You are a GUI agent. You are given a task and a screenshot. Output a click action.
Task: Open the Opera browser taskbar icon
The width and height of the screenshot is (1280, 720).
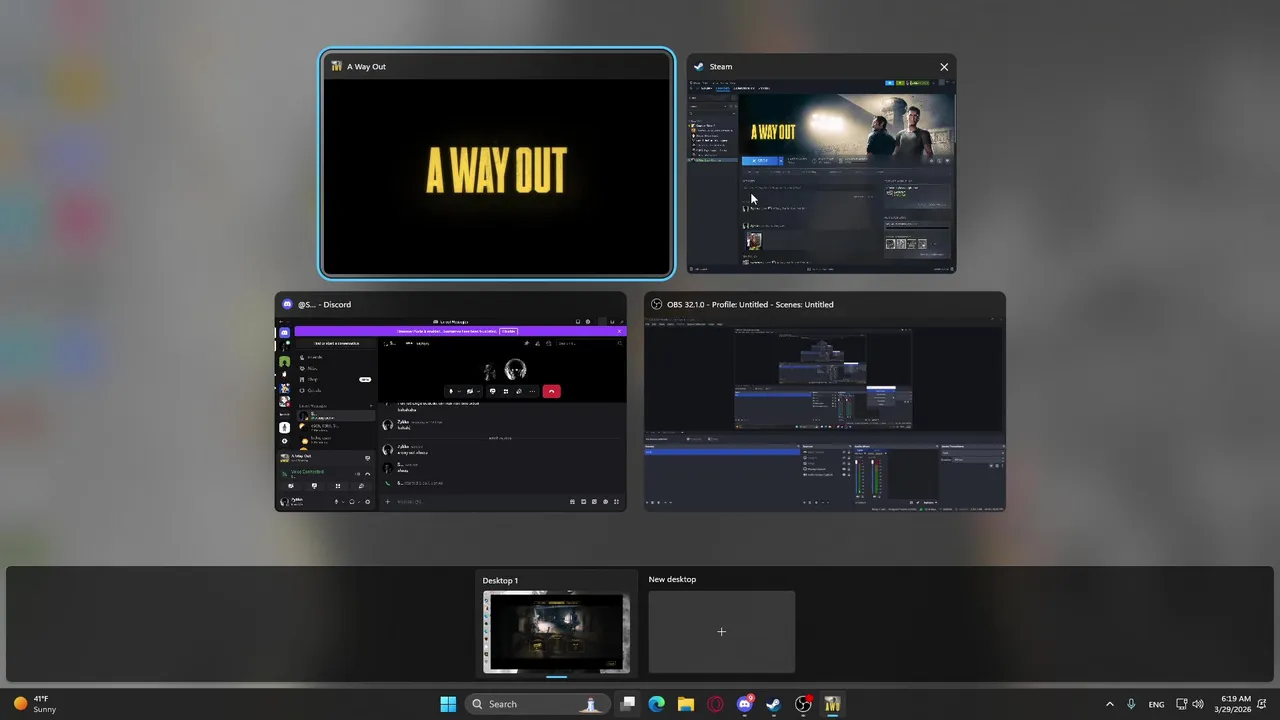click(x=715, y=704)
